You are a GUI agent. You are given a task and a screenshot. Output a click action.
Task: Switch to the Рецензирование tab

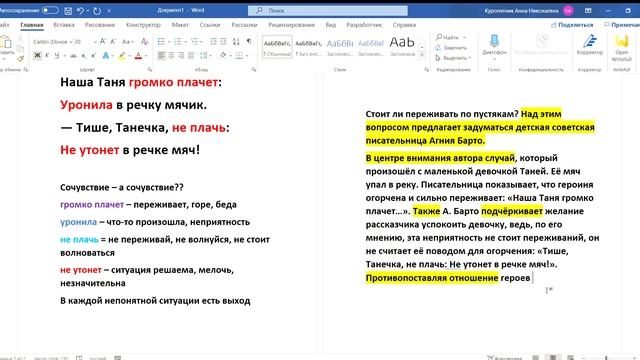[x=291, y=25]
